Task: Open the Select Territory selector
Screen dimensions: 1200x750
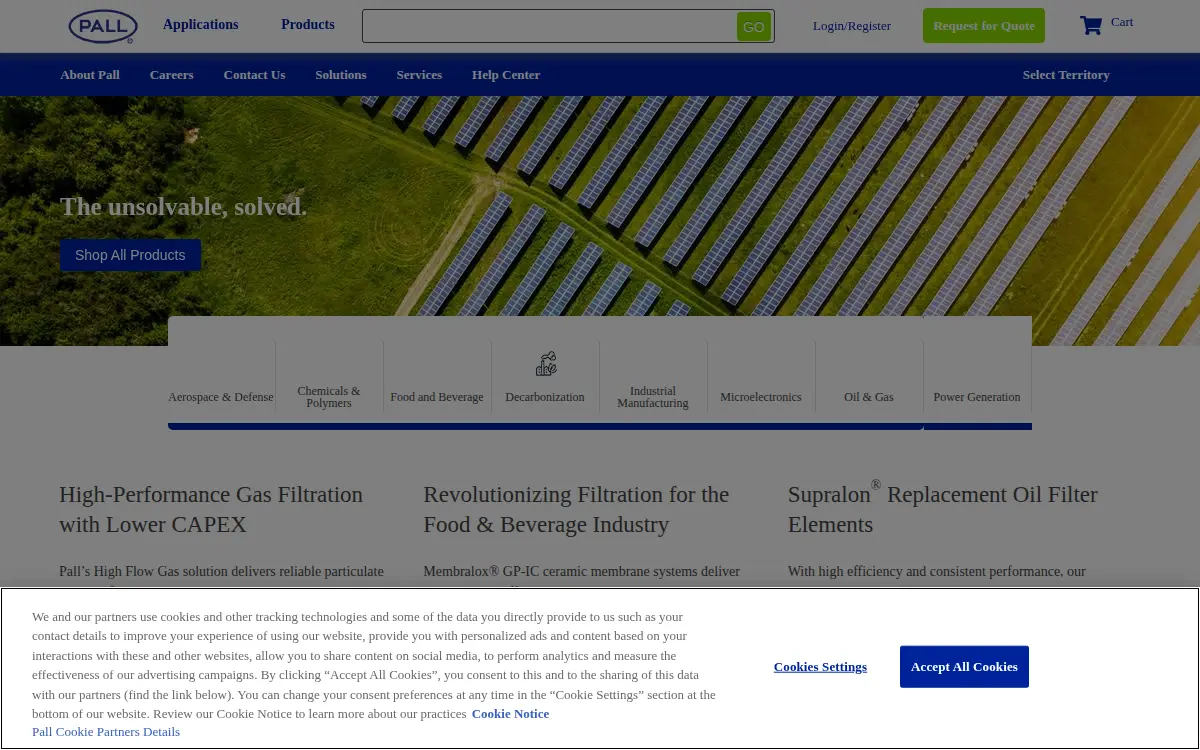Action: pyautogui.click(x=1066, y=75)
